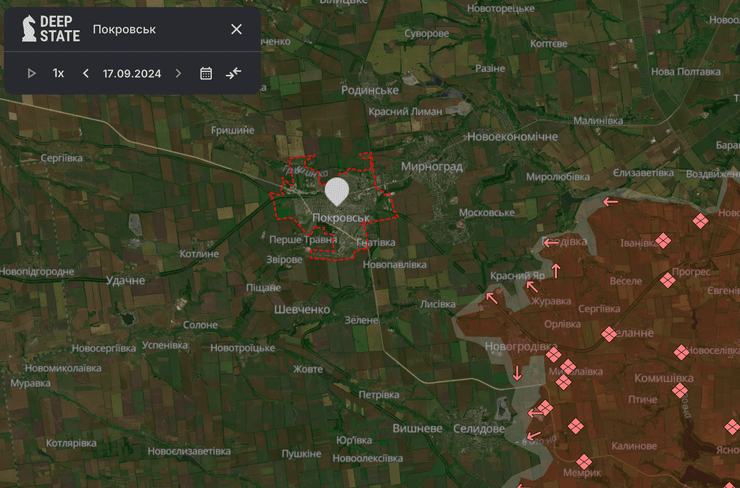Go to the previous date
The image size is (740, 488).
[x=86, y=73]
